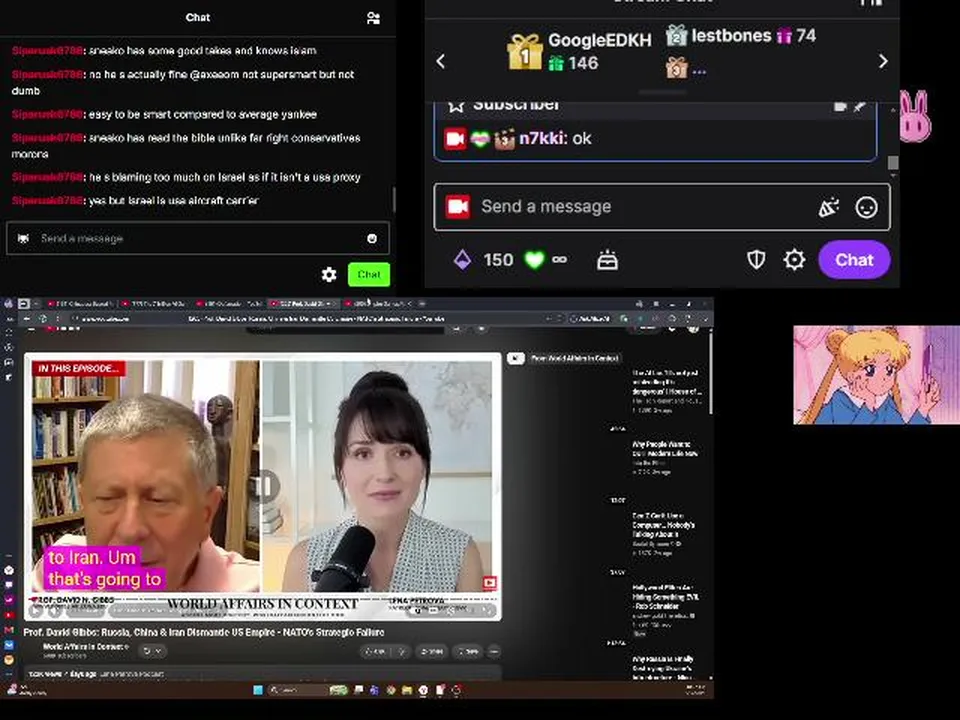Open Microsoft Teams icon in taskbar
This screenshot has height=720, width=960.
coord(374,690)
